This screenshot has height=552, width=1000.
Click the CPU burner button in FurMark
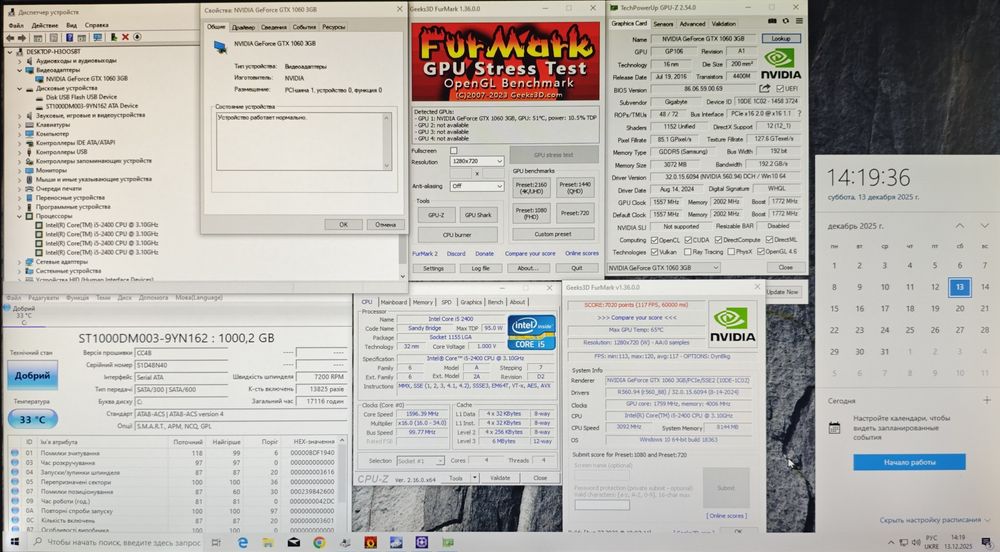(x=457, y=235)
